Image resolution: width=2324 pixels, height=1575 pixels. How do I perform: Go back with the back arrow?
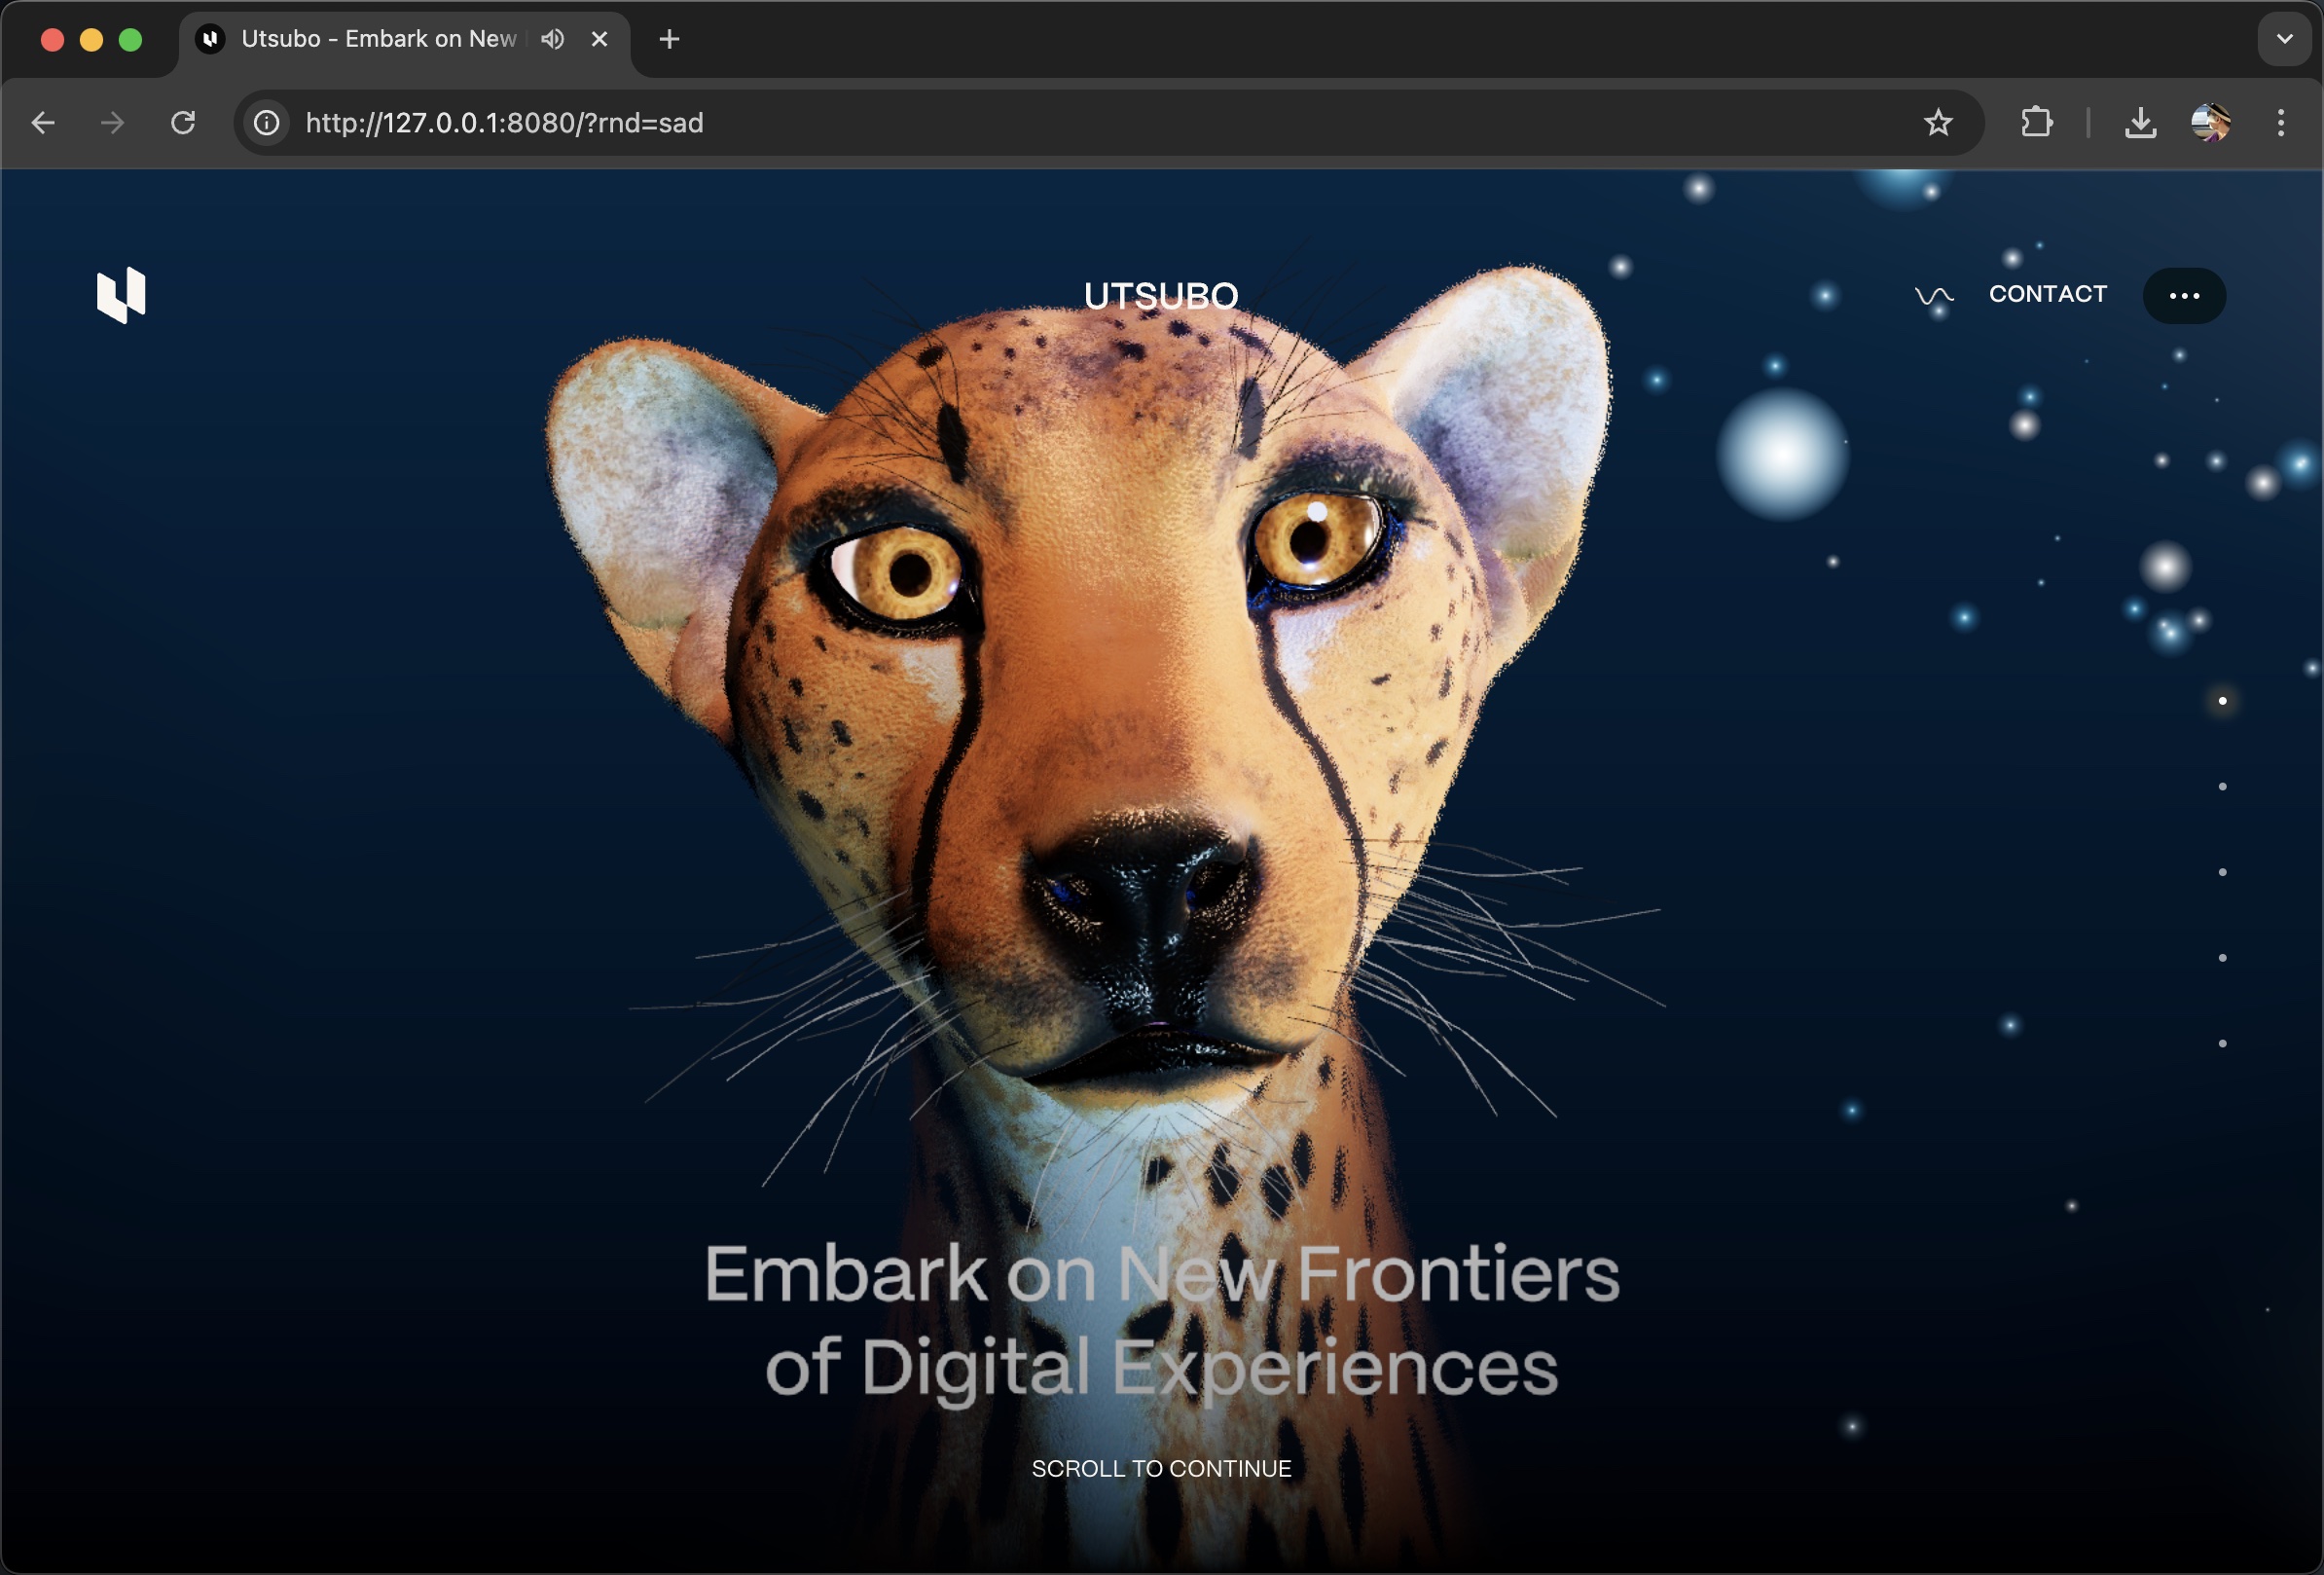coord(43,123)
